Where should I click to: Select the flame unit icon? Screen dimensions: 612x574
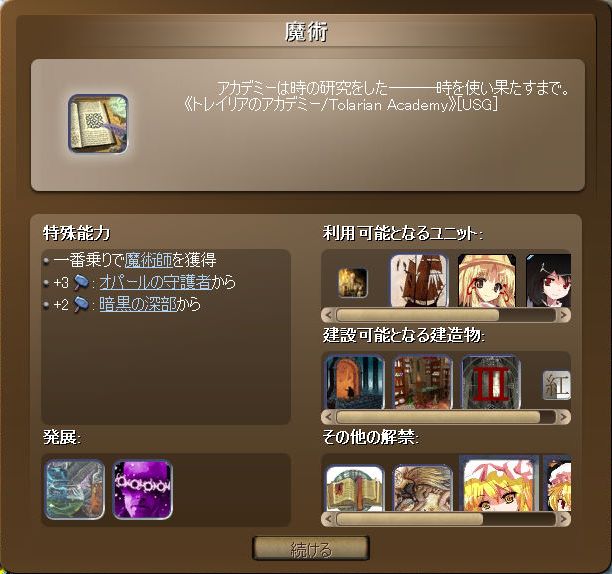(352, 283)
